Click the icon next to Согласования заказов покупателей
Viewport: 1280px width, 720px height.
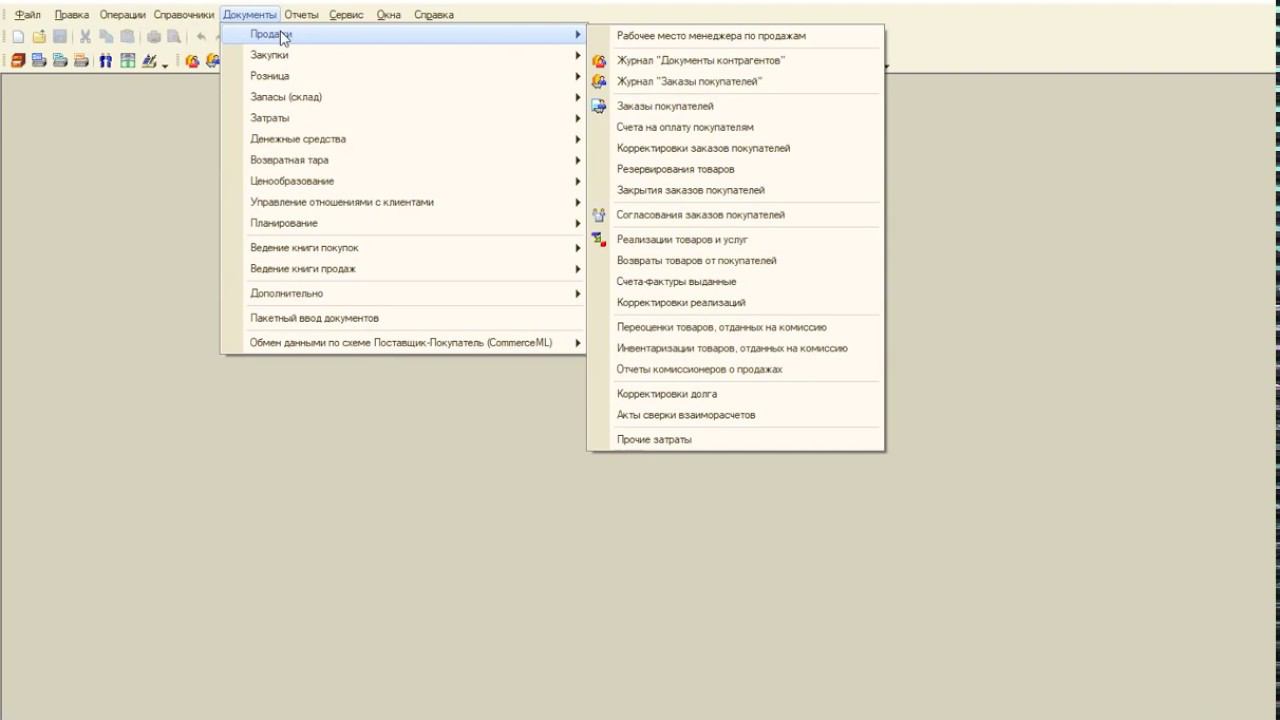click(599, 215)
